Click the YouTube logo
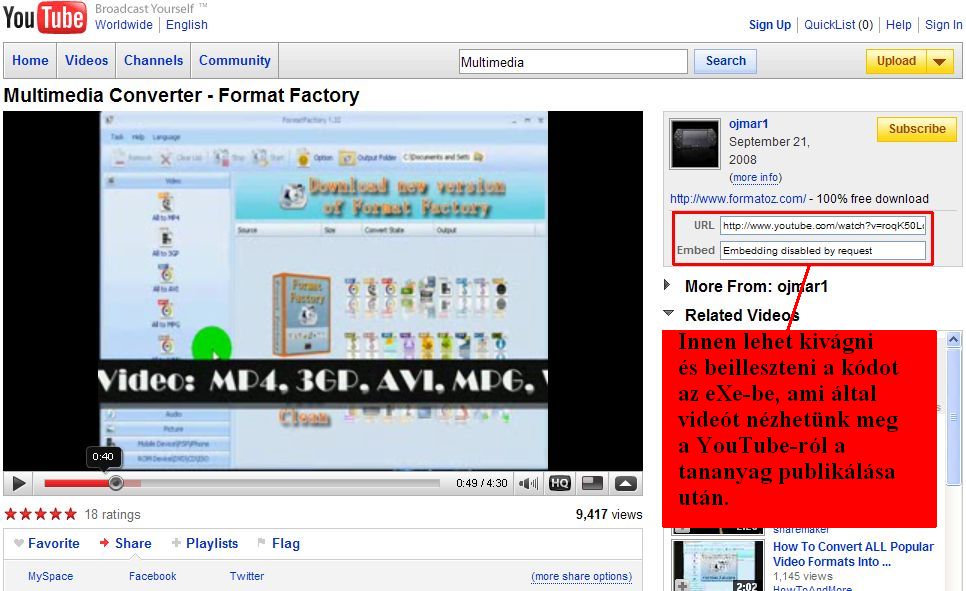This screenshot has width=966, height=591. 44,17
